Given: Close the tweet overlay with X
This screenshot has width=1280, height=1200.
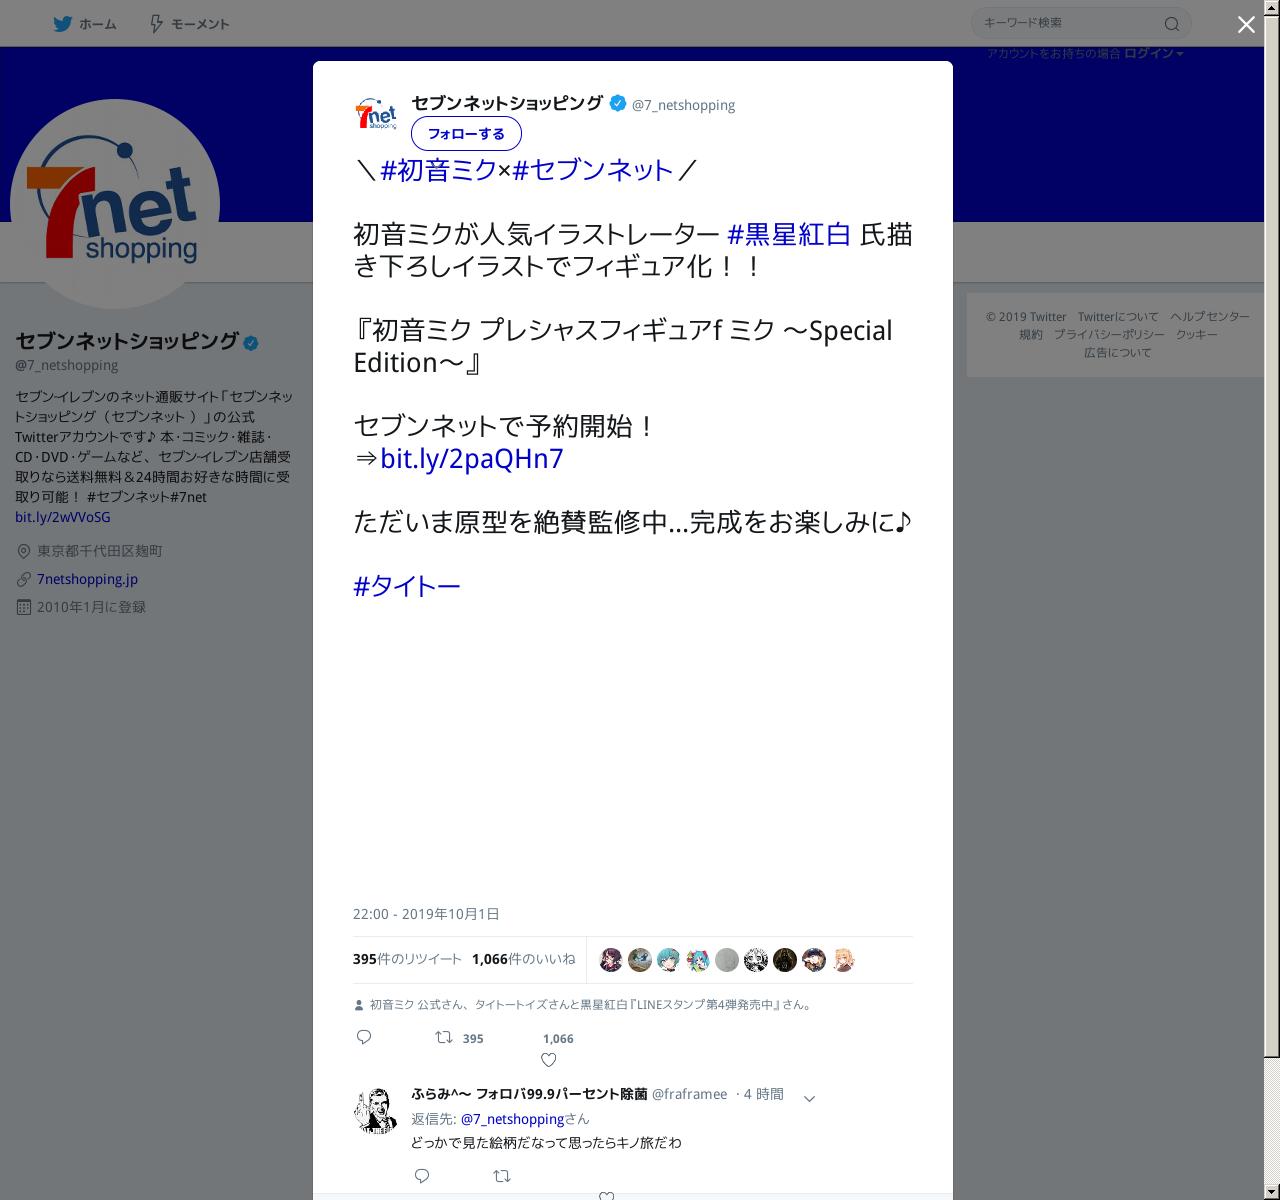Looking at the screenshot, I should [1246, 25].
